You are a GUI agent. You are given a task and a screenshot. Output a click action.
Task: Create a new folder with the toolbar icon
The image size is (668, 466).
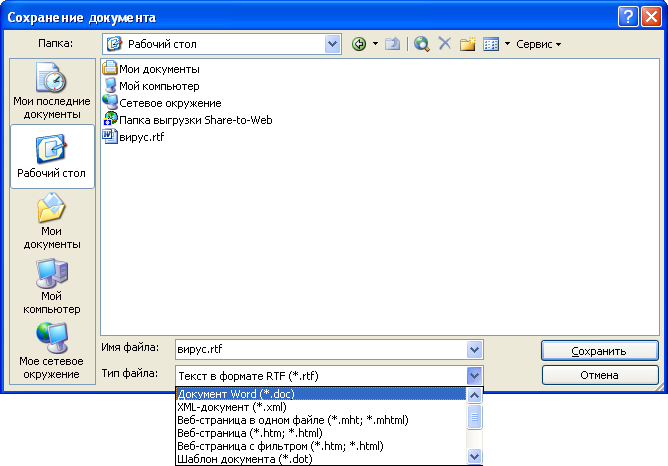pyautogui.click(x=467, y=44)
